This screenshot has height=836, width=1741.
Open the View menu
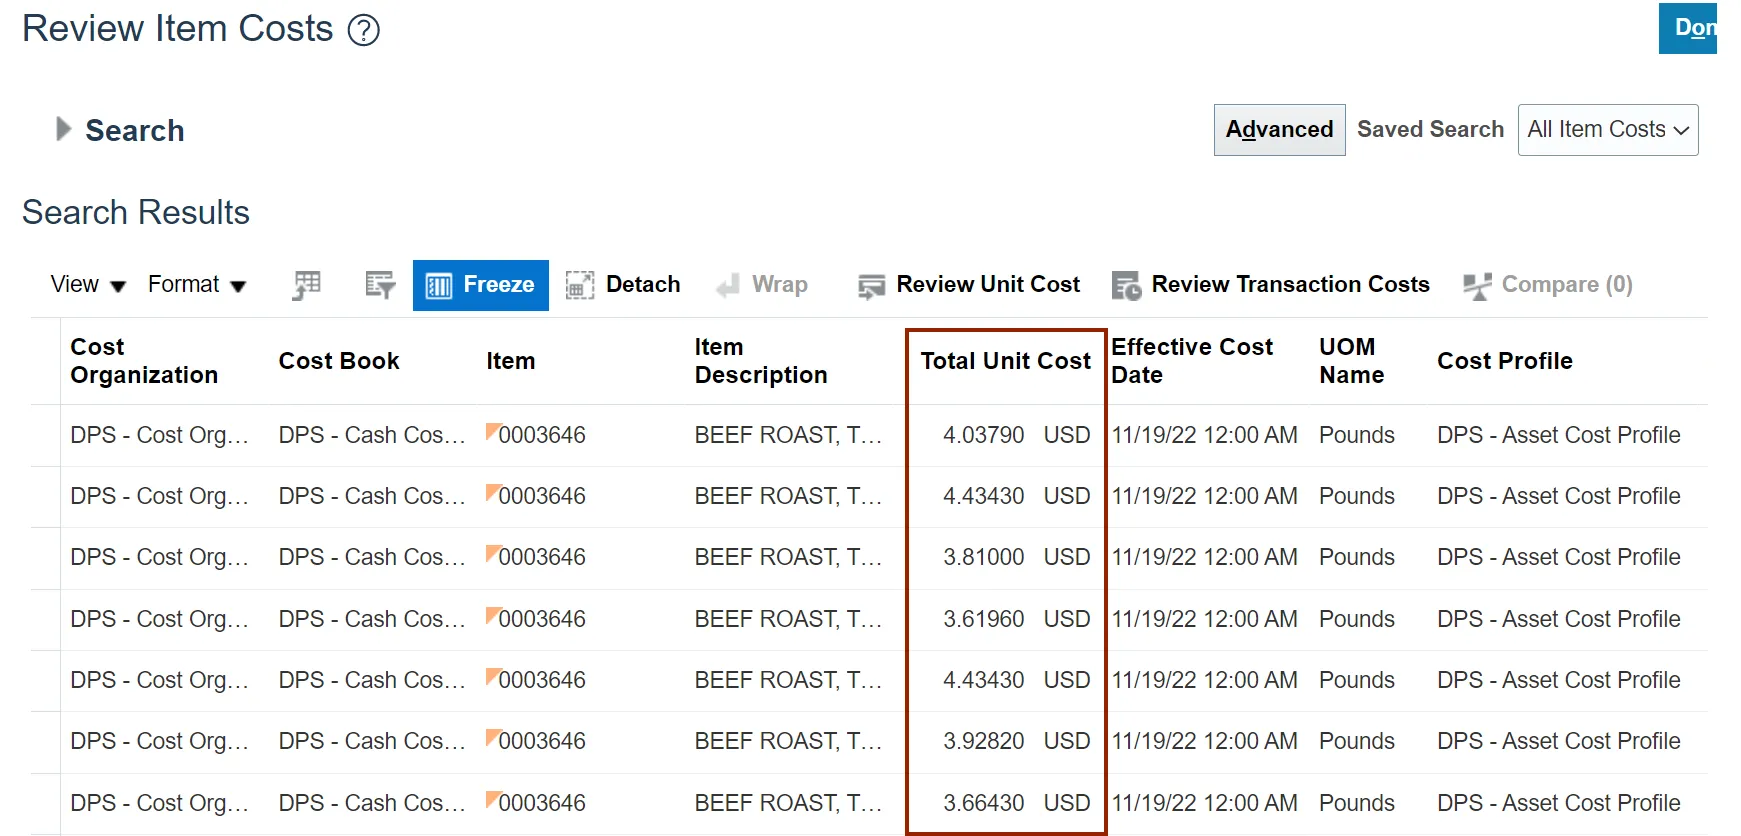point(88,285)
